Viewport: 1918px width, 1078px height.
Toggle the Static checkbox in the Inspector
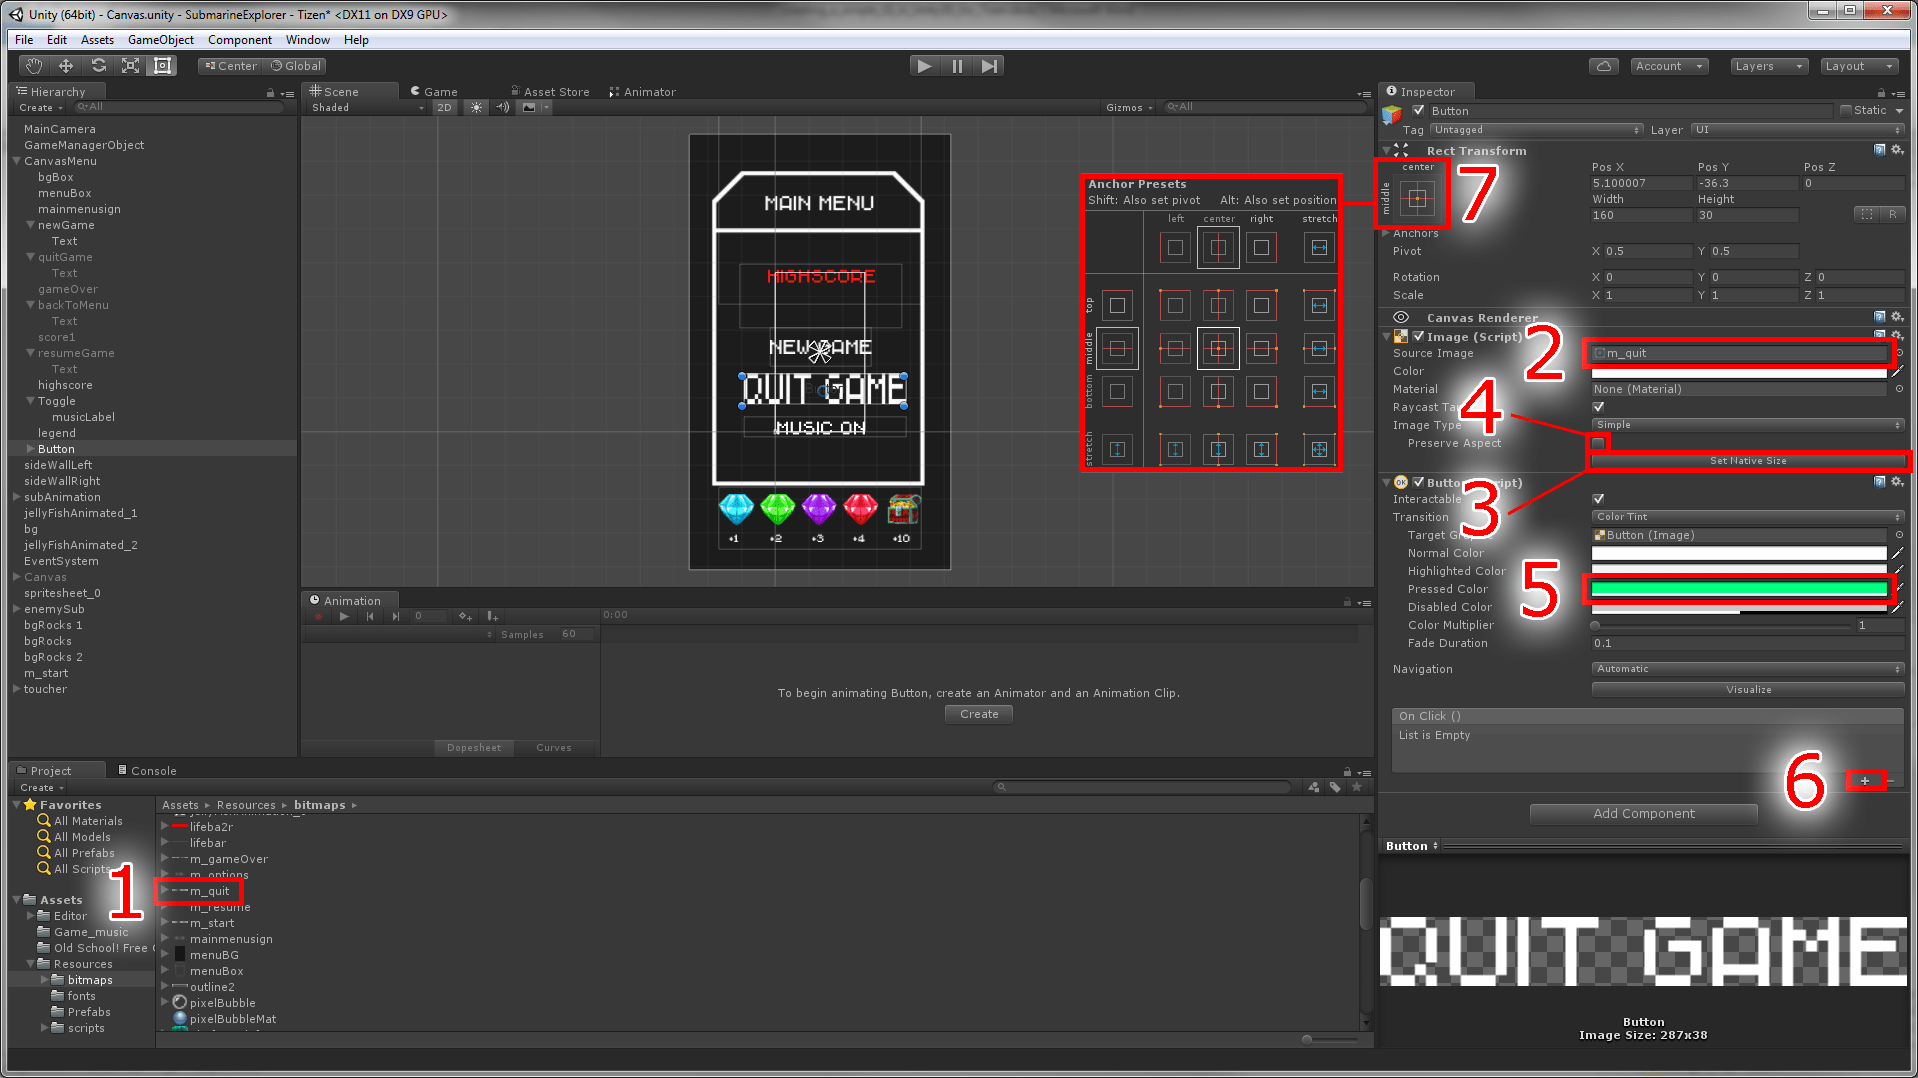click(x=1847, y=110)
